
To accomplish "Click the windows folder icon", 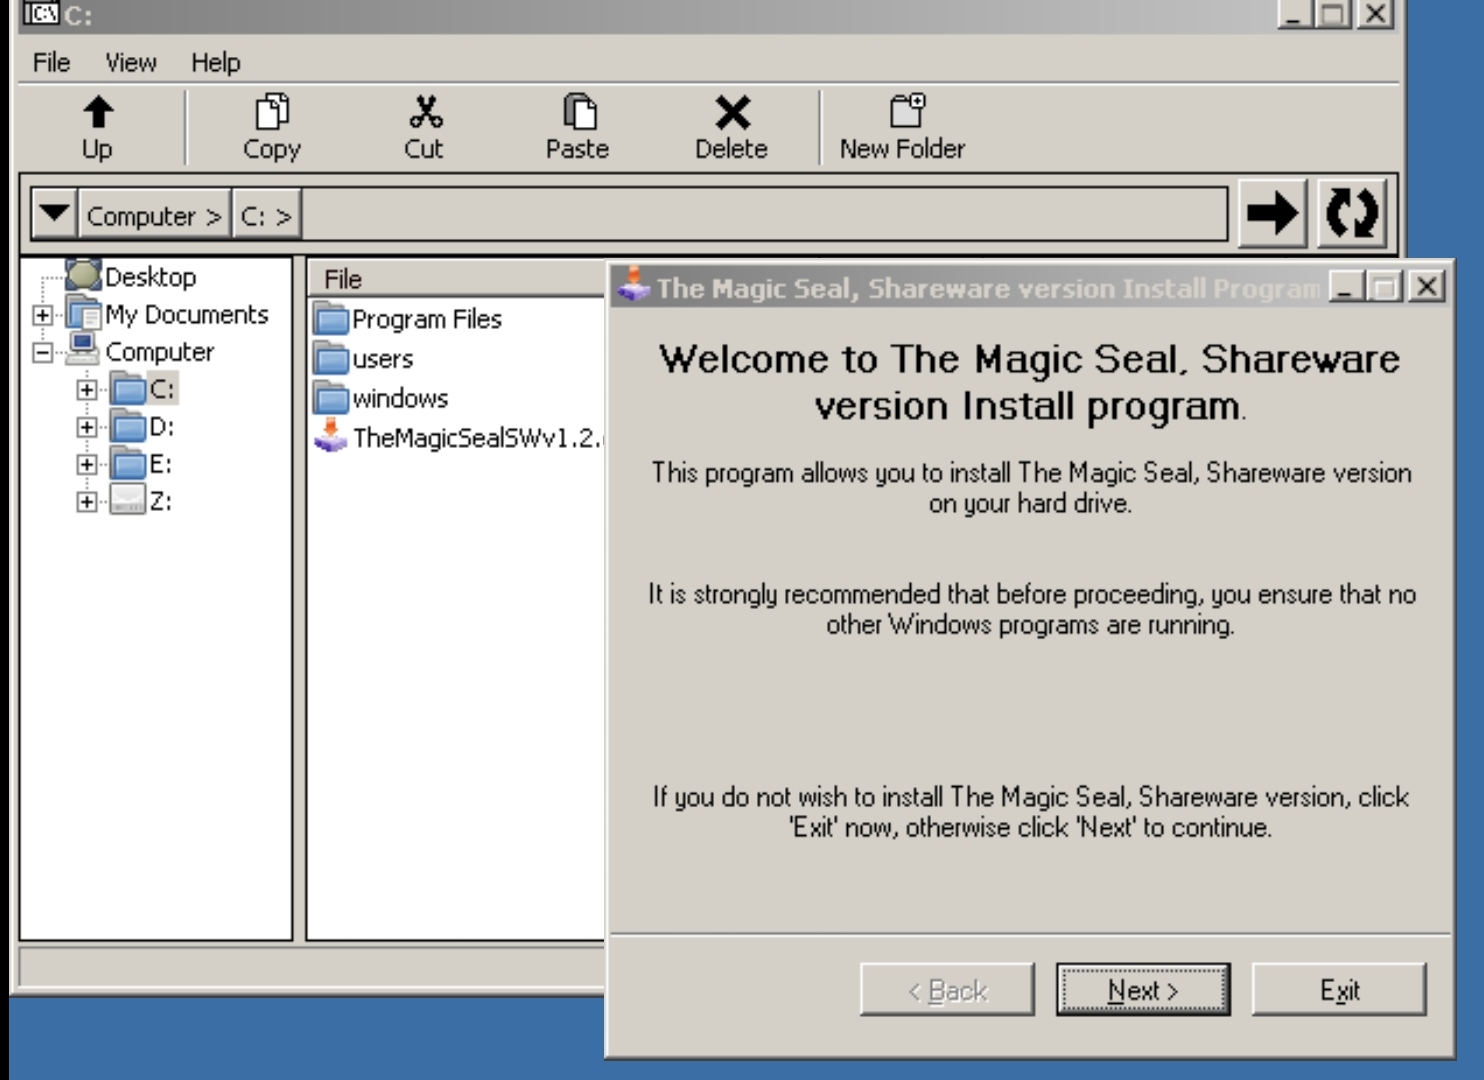I will point(331,398).
